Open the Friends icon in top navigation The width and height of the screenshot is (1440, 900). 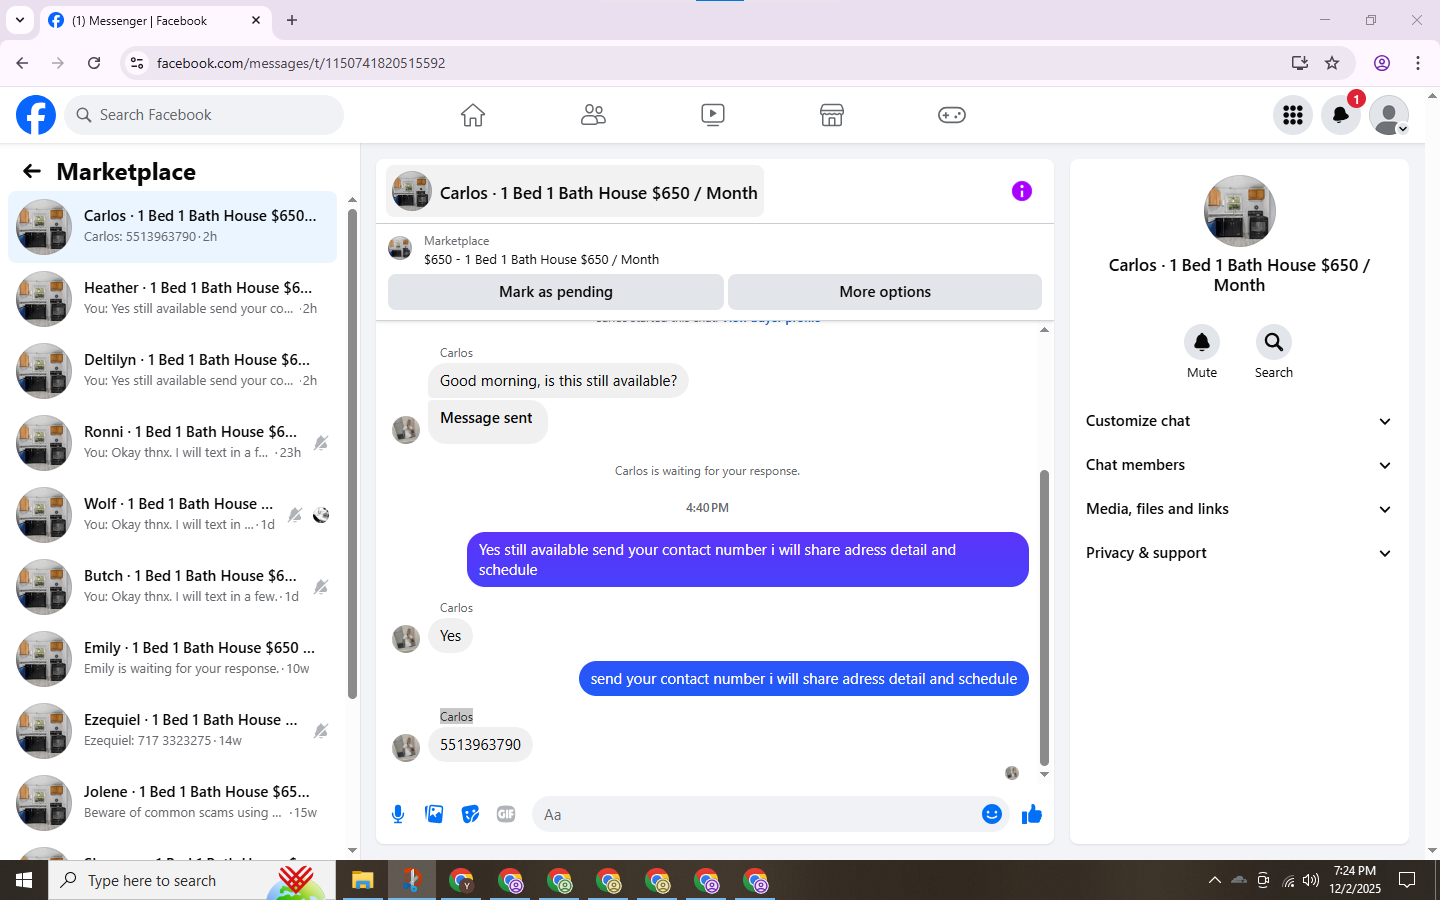[593, 115]
